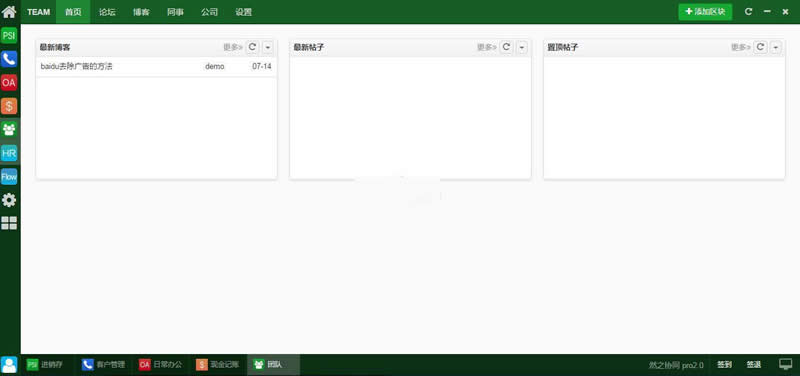
Task: Switch to the 首页 tab
Action: [x=73, y=12]
